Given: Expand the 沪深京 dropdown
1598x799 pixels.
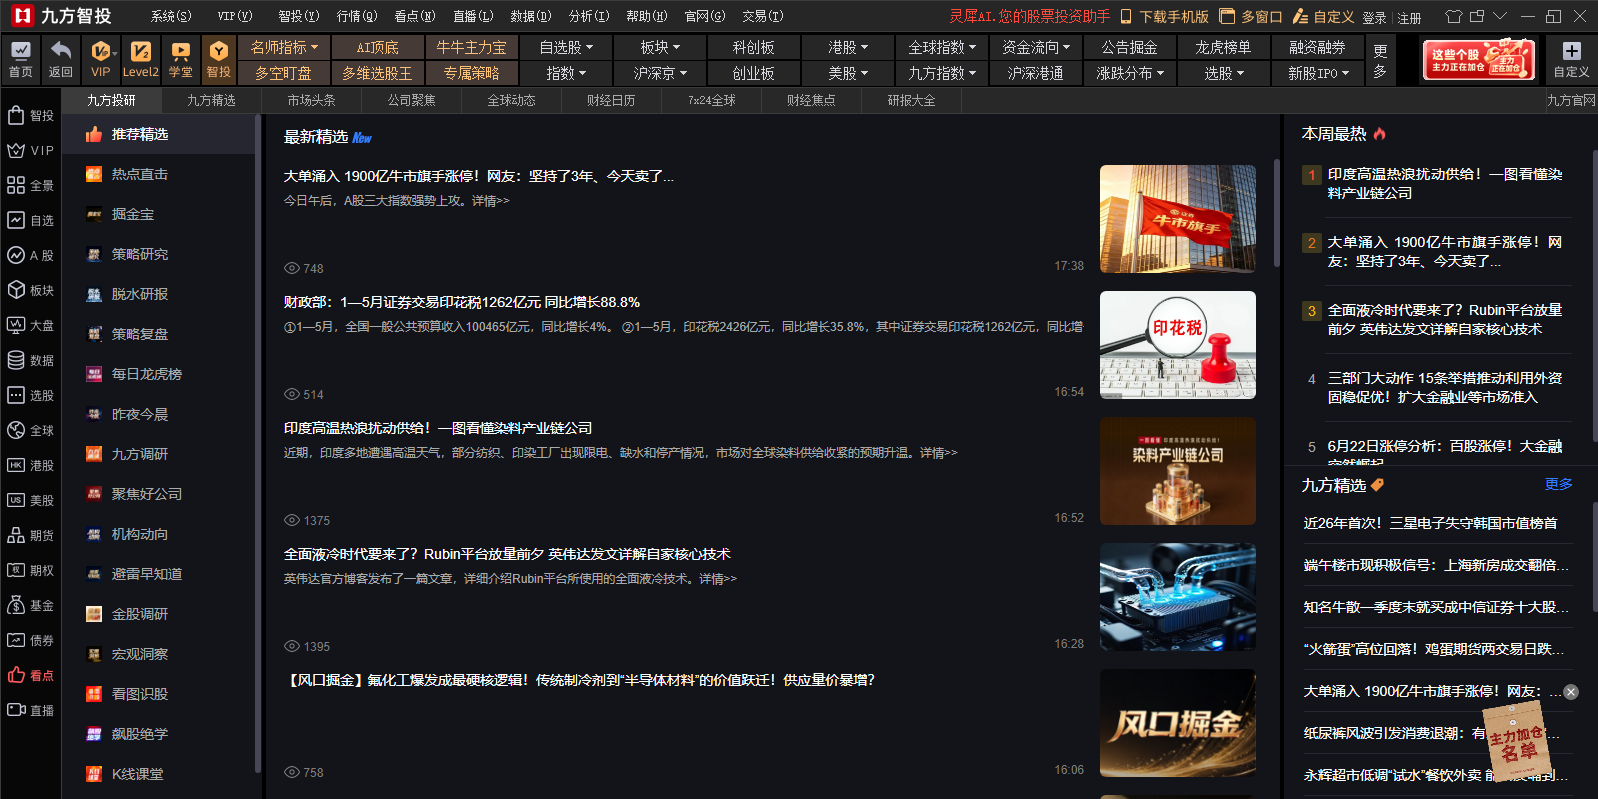Looking at the screenshot, I should (660, 73).
